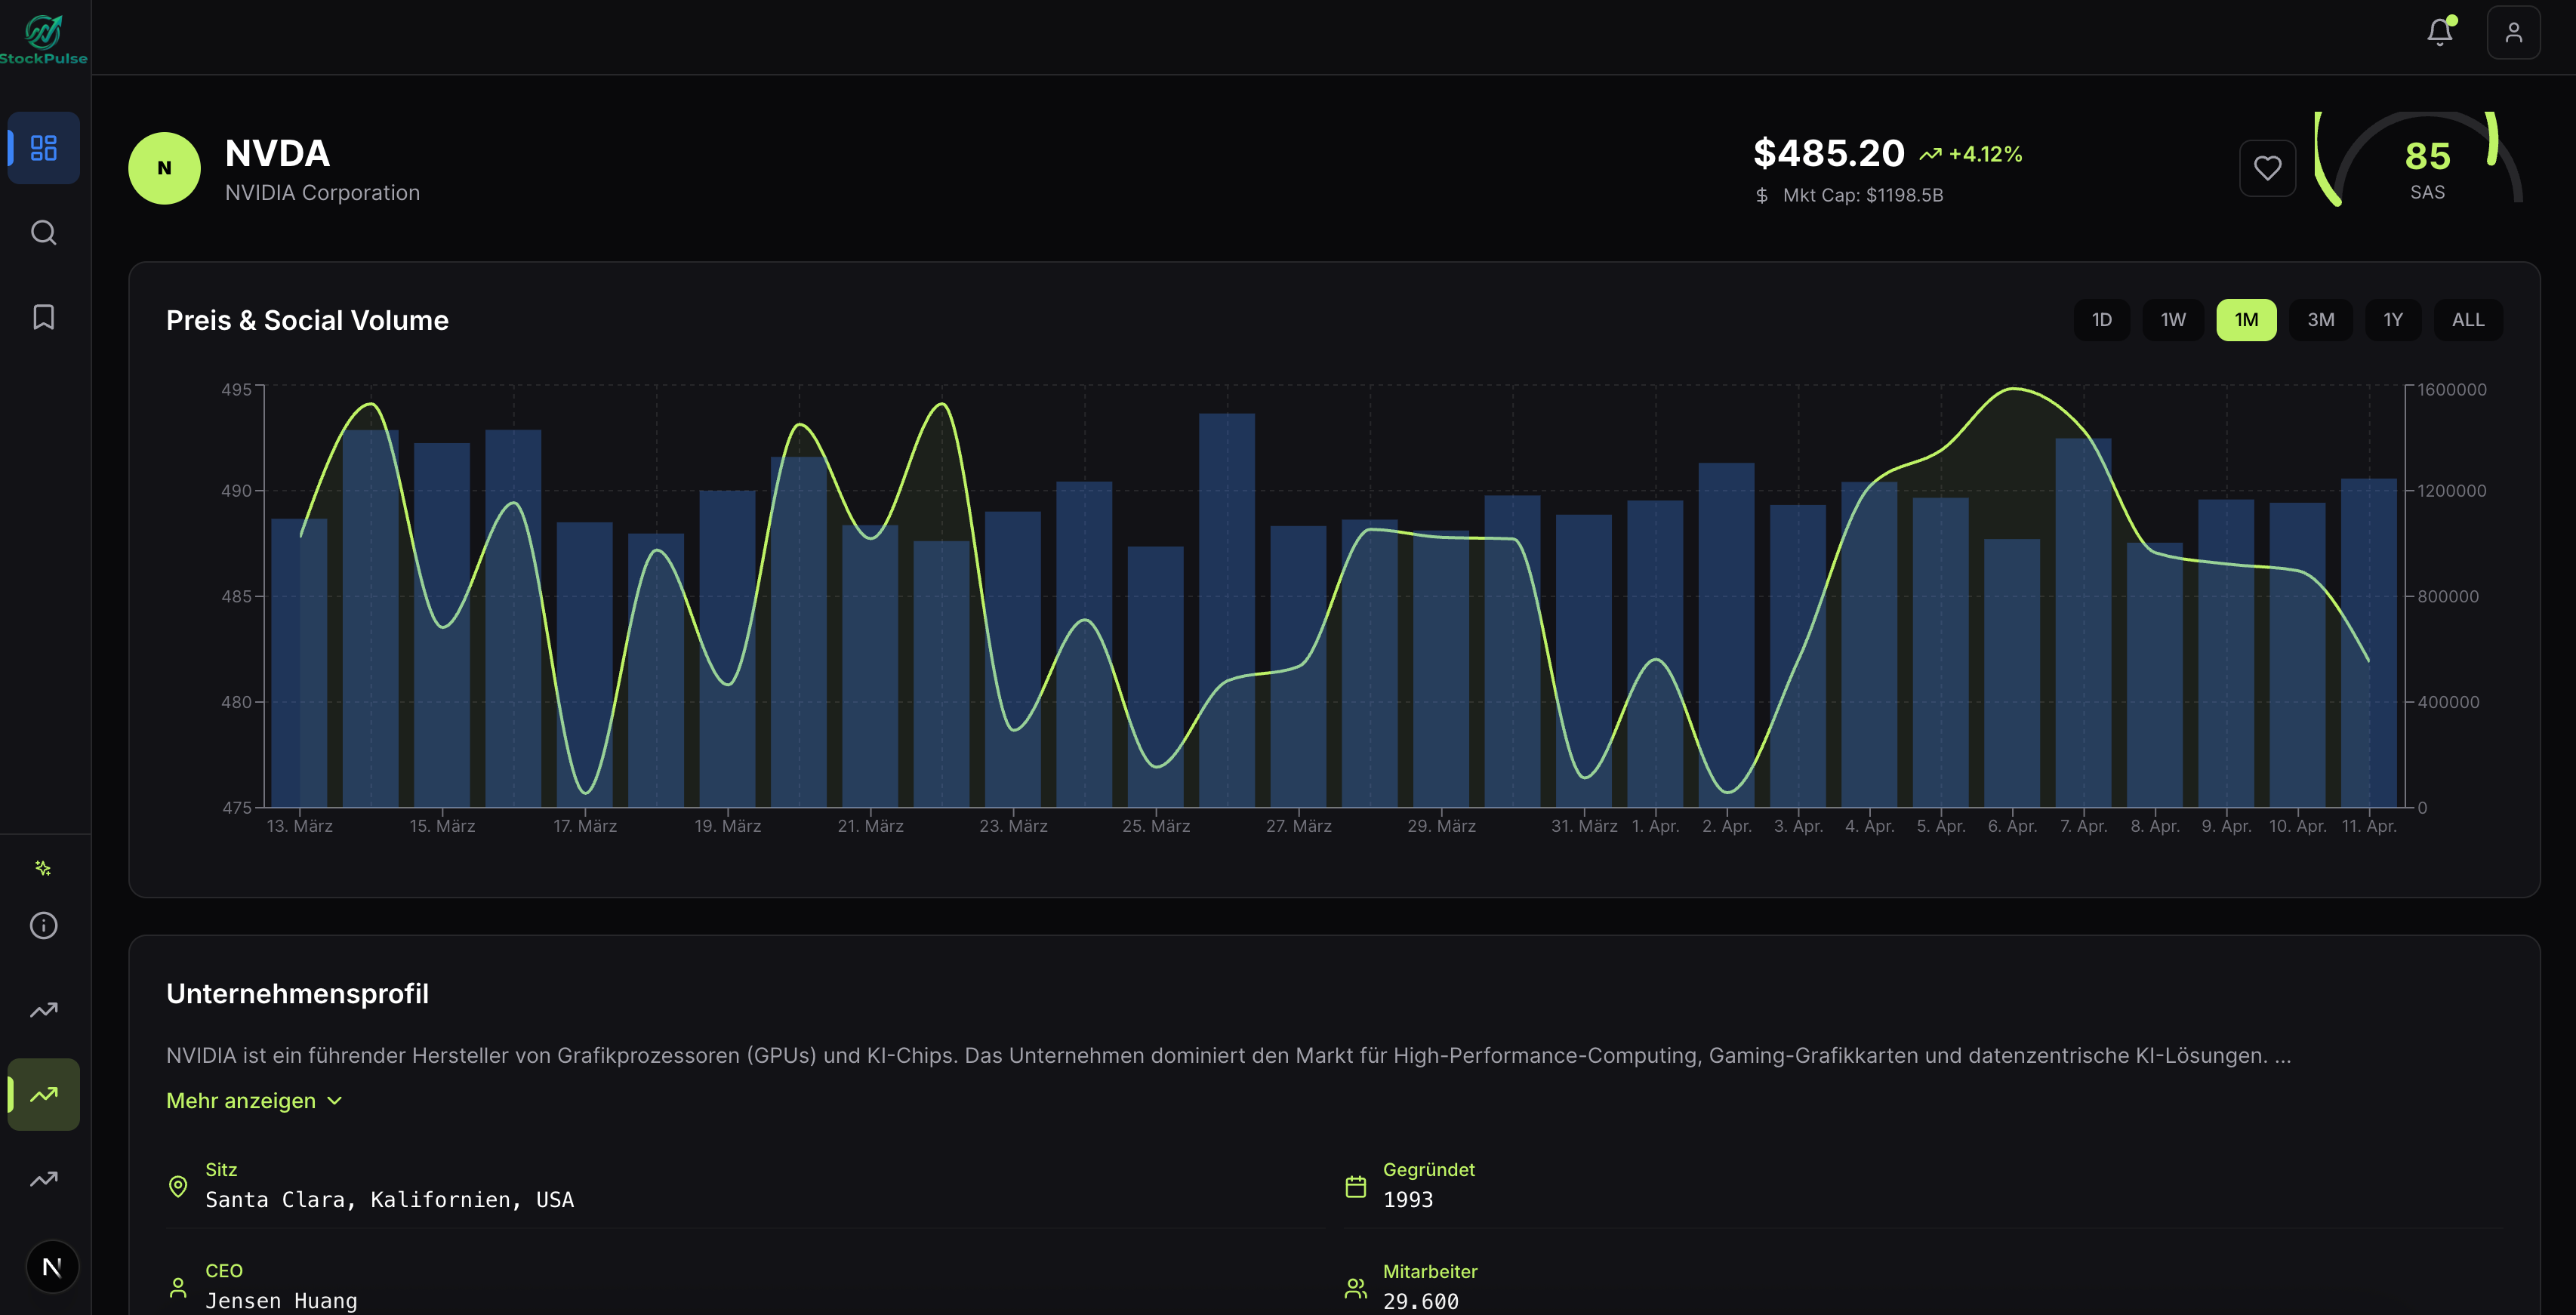The width and height of the screenshot is (2576, 1315).
Task: Select the active 1M range
Action: tap(2246, 320)
